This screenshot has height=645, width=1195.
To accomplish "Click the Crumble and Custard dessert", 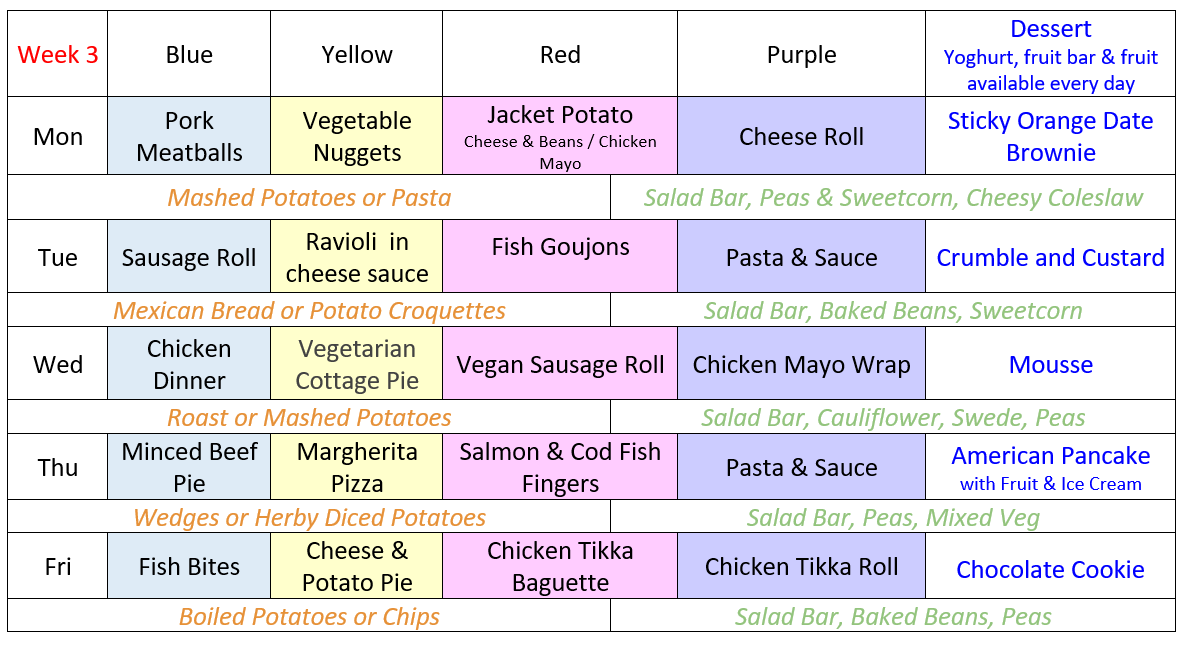I will pos(1050,258).
